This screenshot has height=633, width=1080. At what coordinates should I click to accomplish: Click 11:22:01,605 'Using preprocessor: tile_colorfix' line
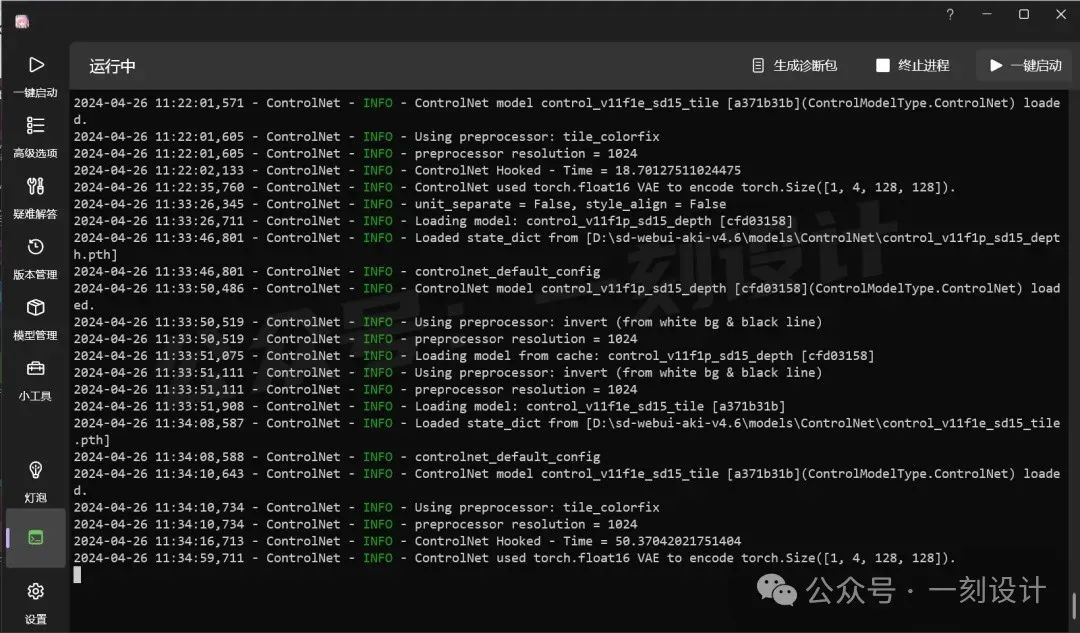tap(366, 136)
